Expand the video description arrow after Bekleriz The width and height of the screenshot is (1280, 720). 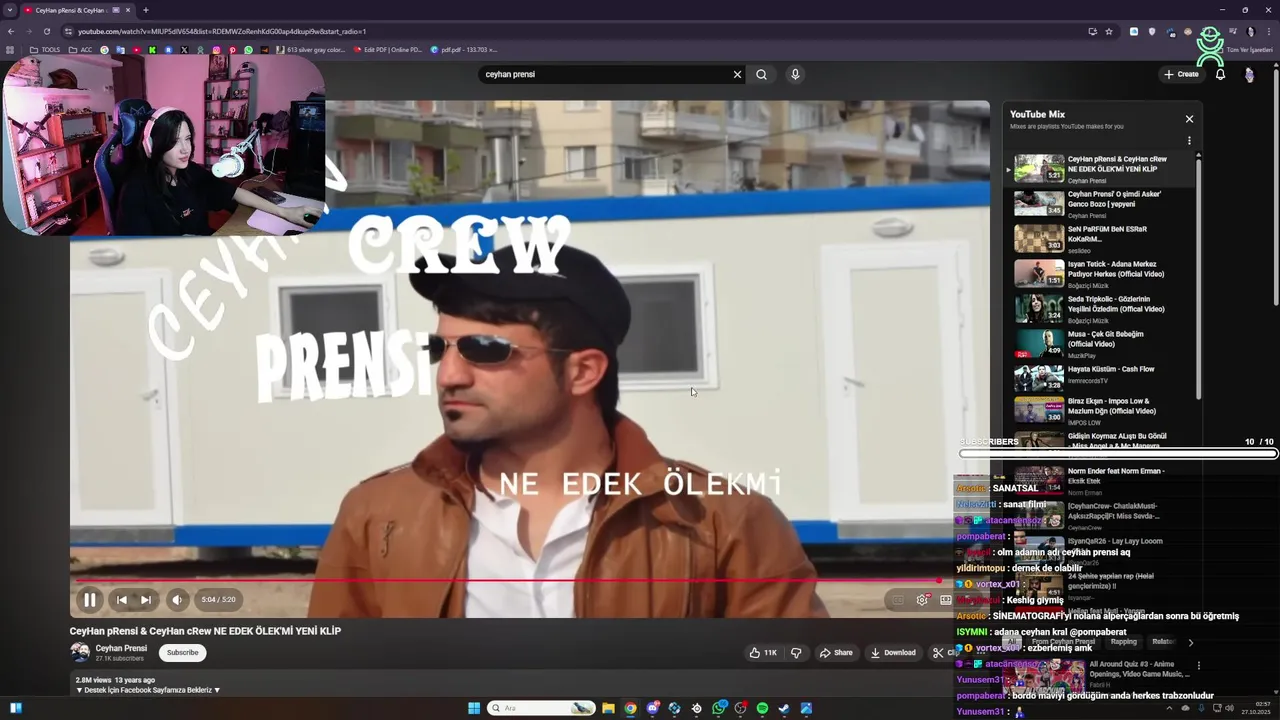(x=217, y=690)
